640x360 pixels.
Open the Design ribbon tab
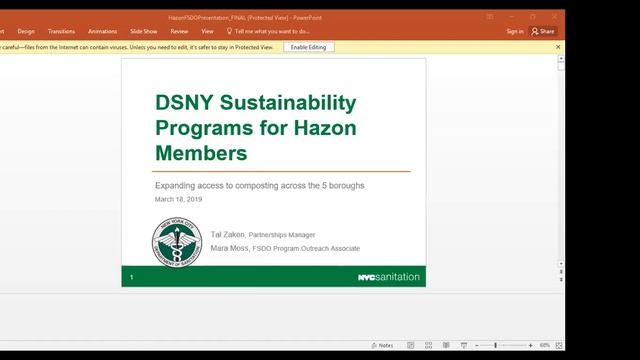click(26, 31)
